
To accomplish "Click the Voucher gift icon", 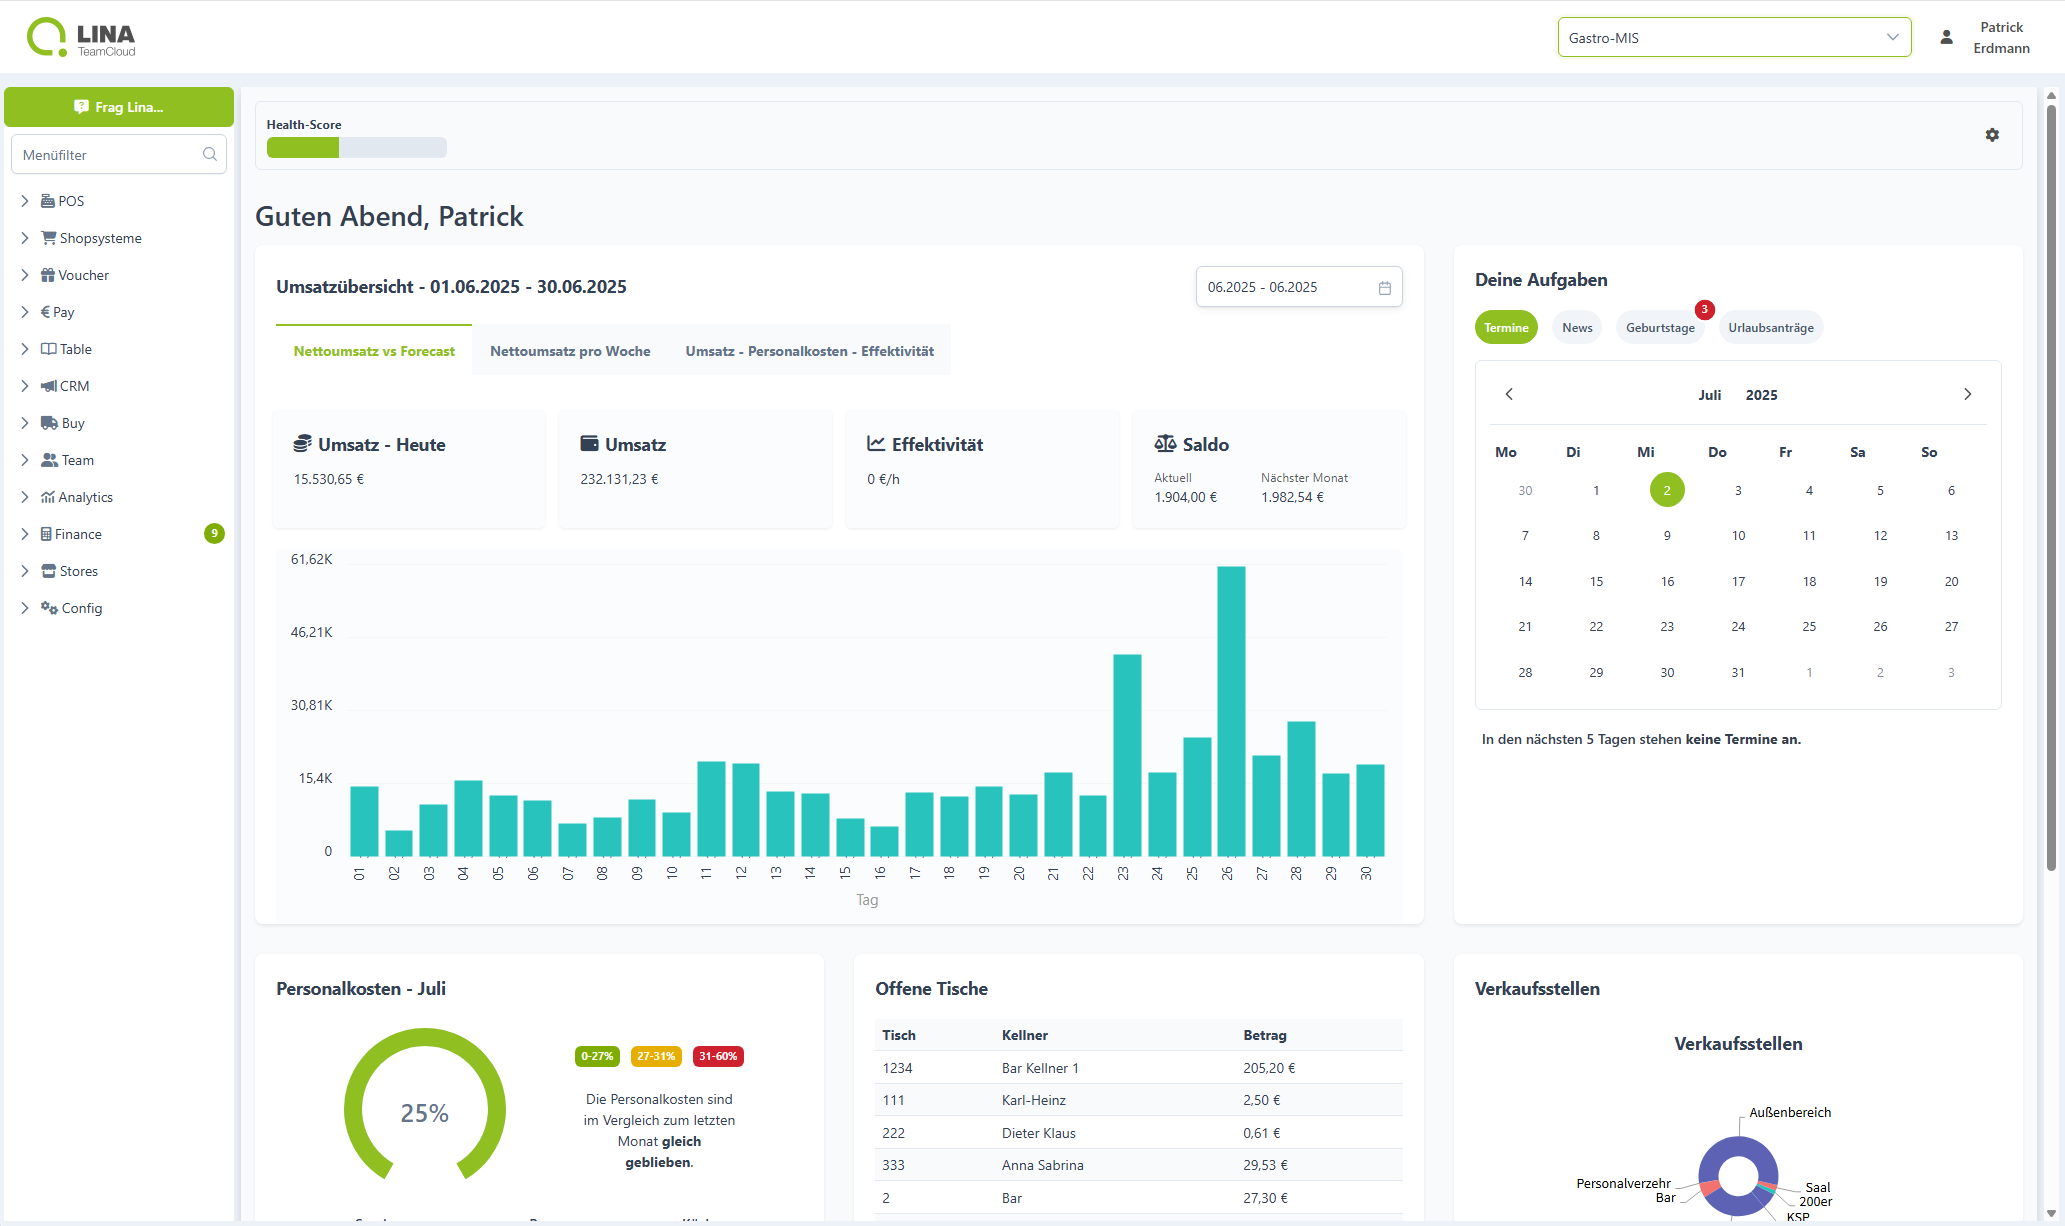I will [x=48, y=275].
